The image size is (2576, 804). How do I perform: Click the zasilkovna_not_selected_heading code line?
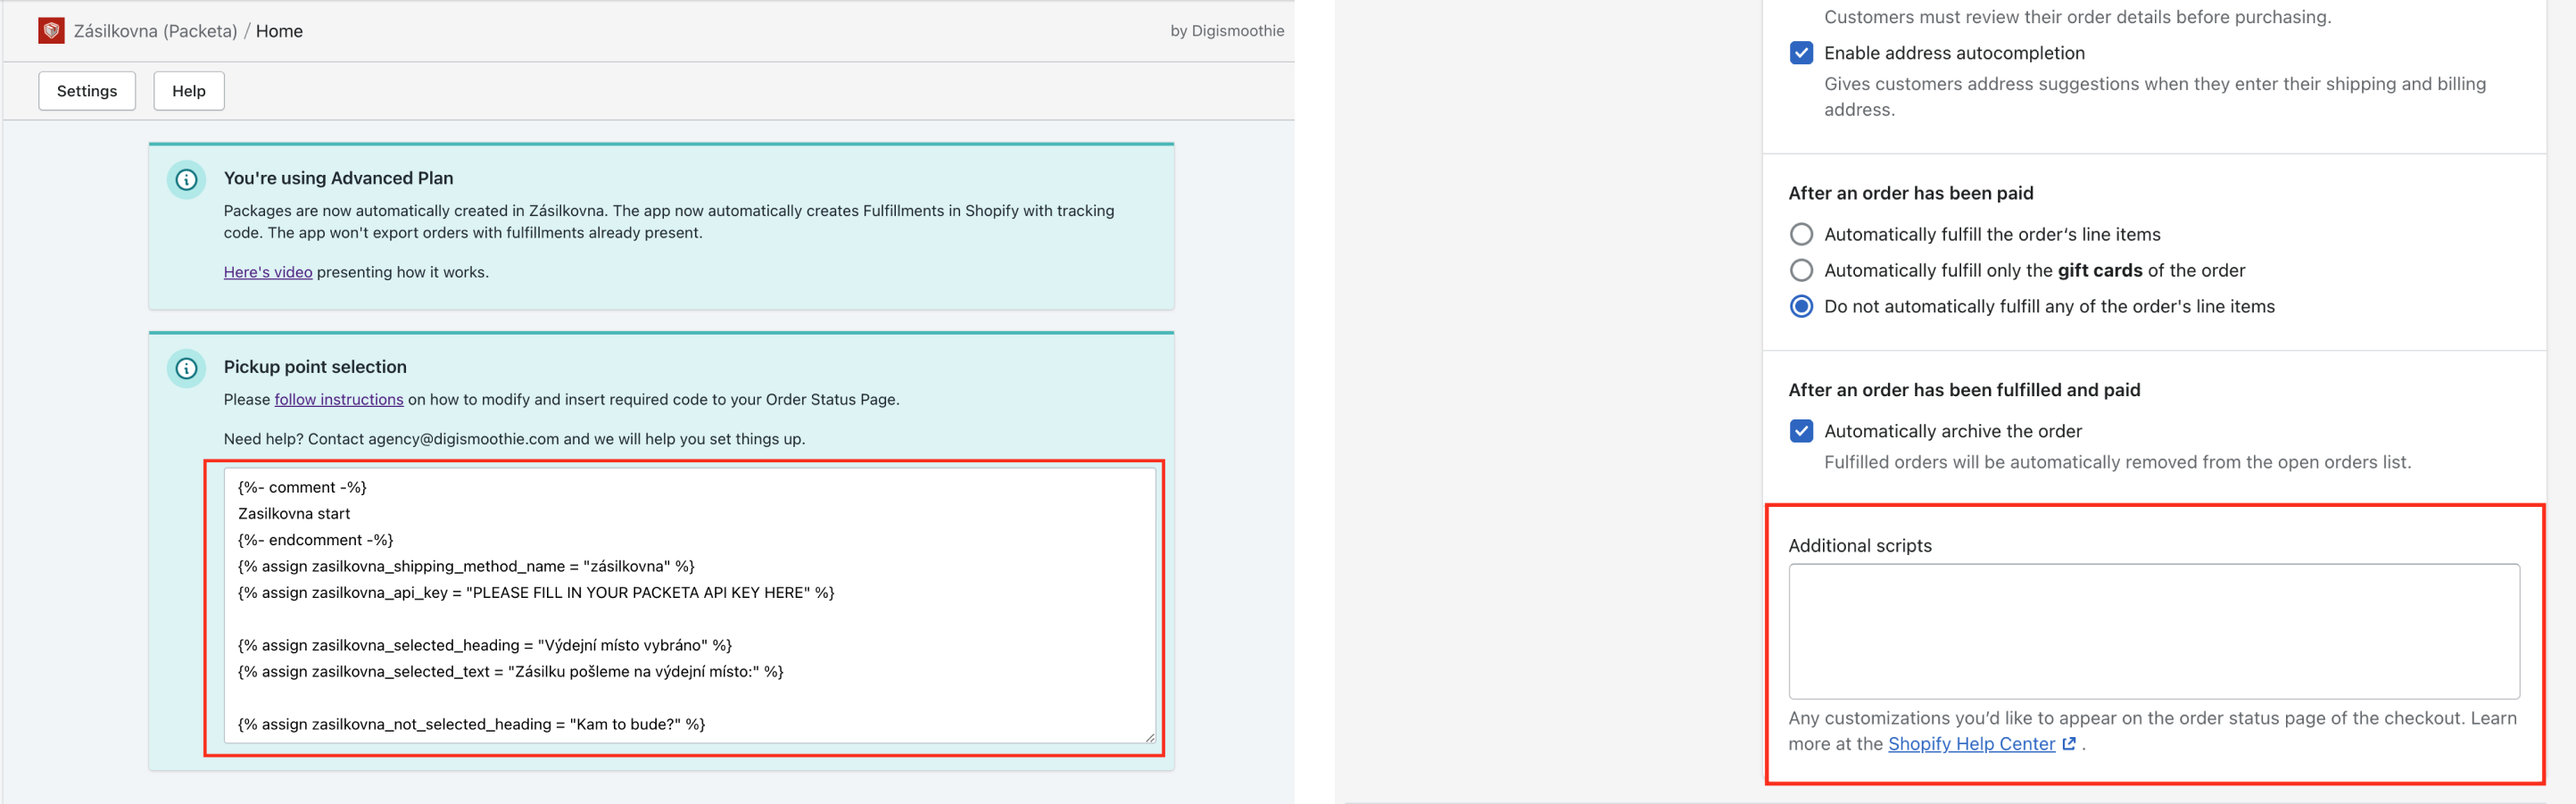pyautogui.click(x=472, y=724)
